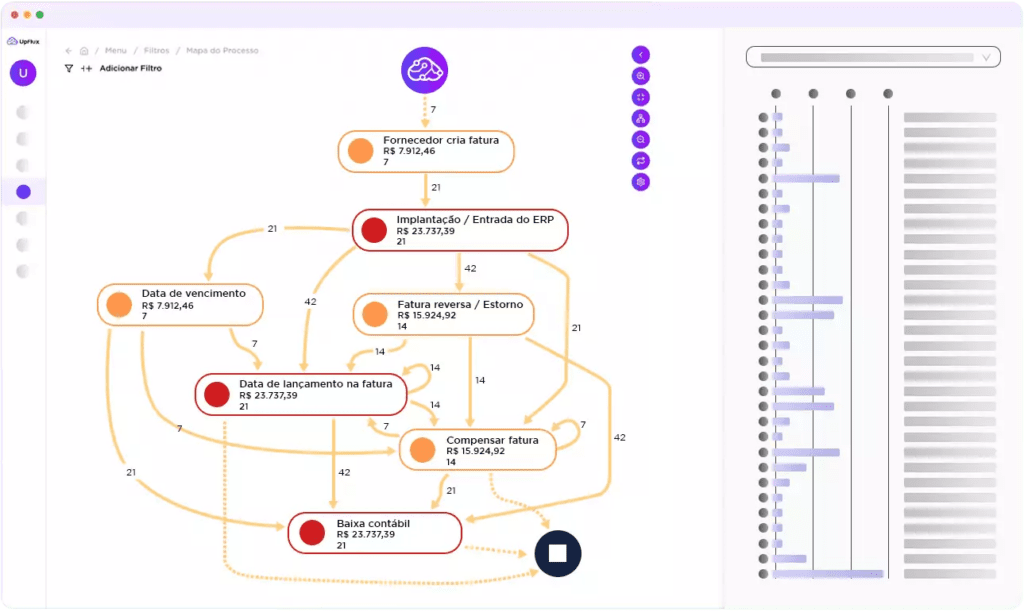Go back using the breadcrumb arrow

click(x=69, y=50)
